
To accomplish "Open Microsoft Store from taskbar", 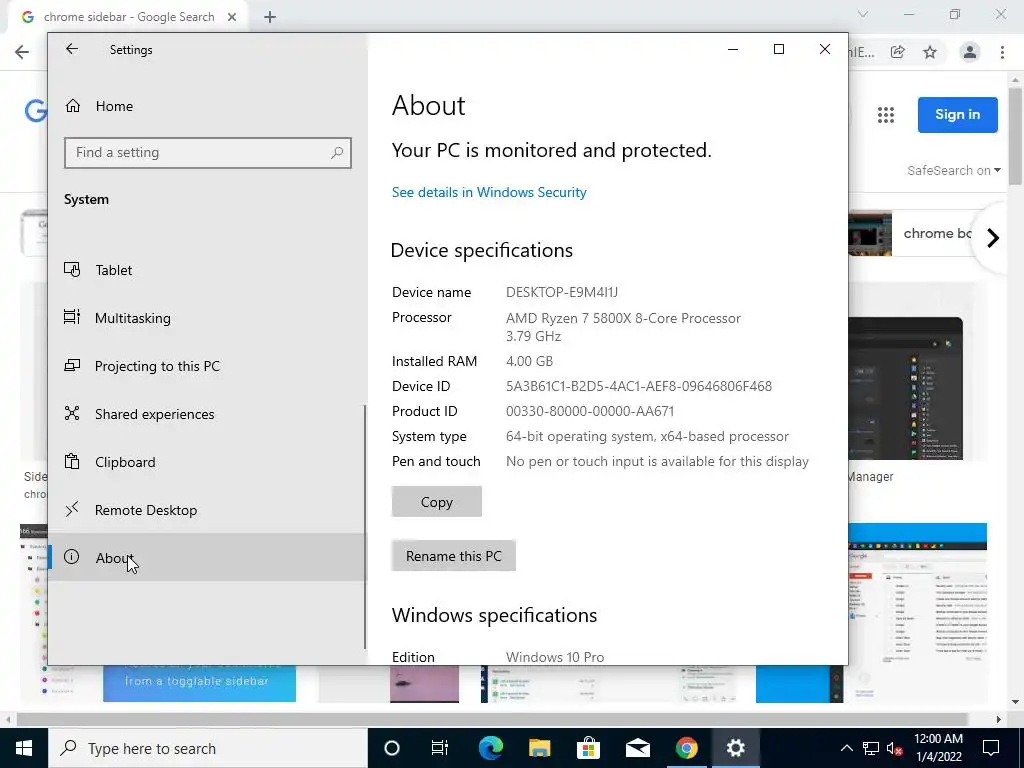I will point(588,748).
